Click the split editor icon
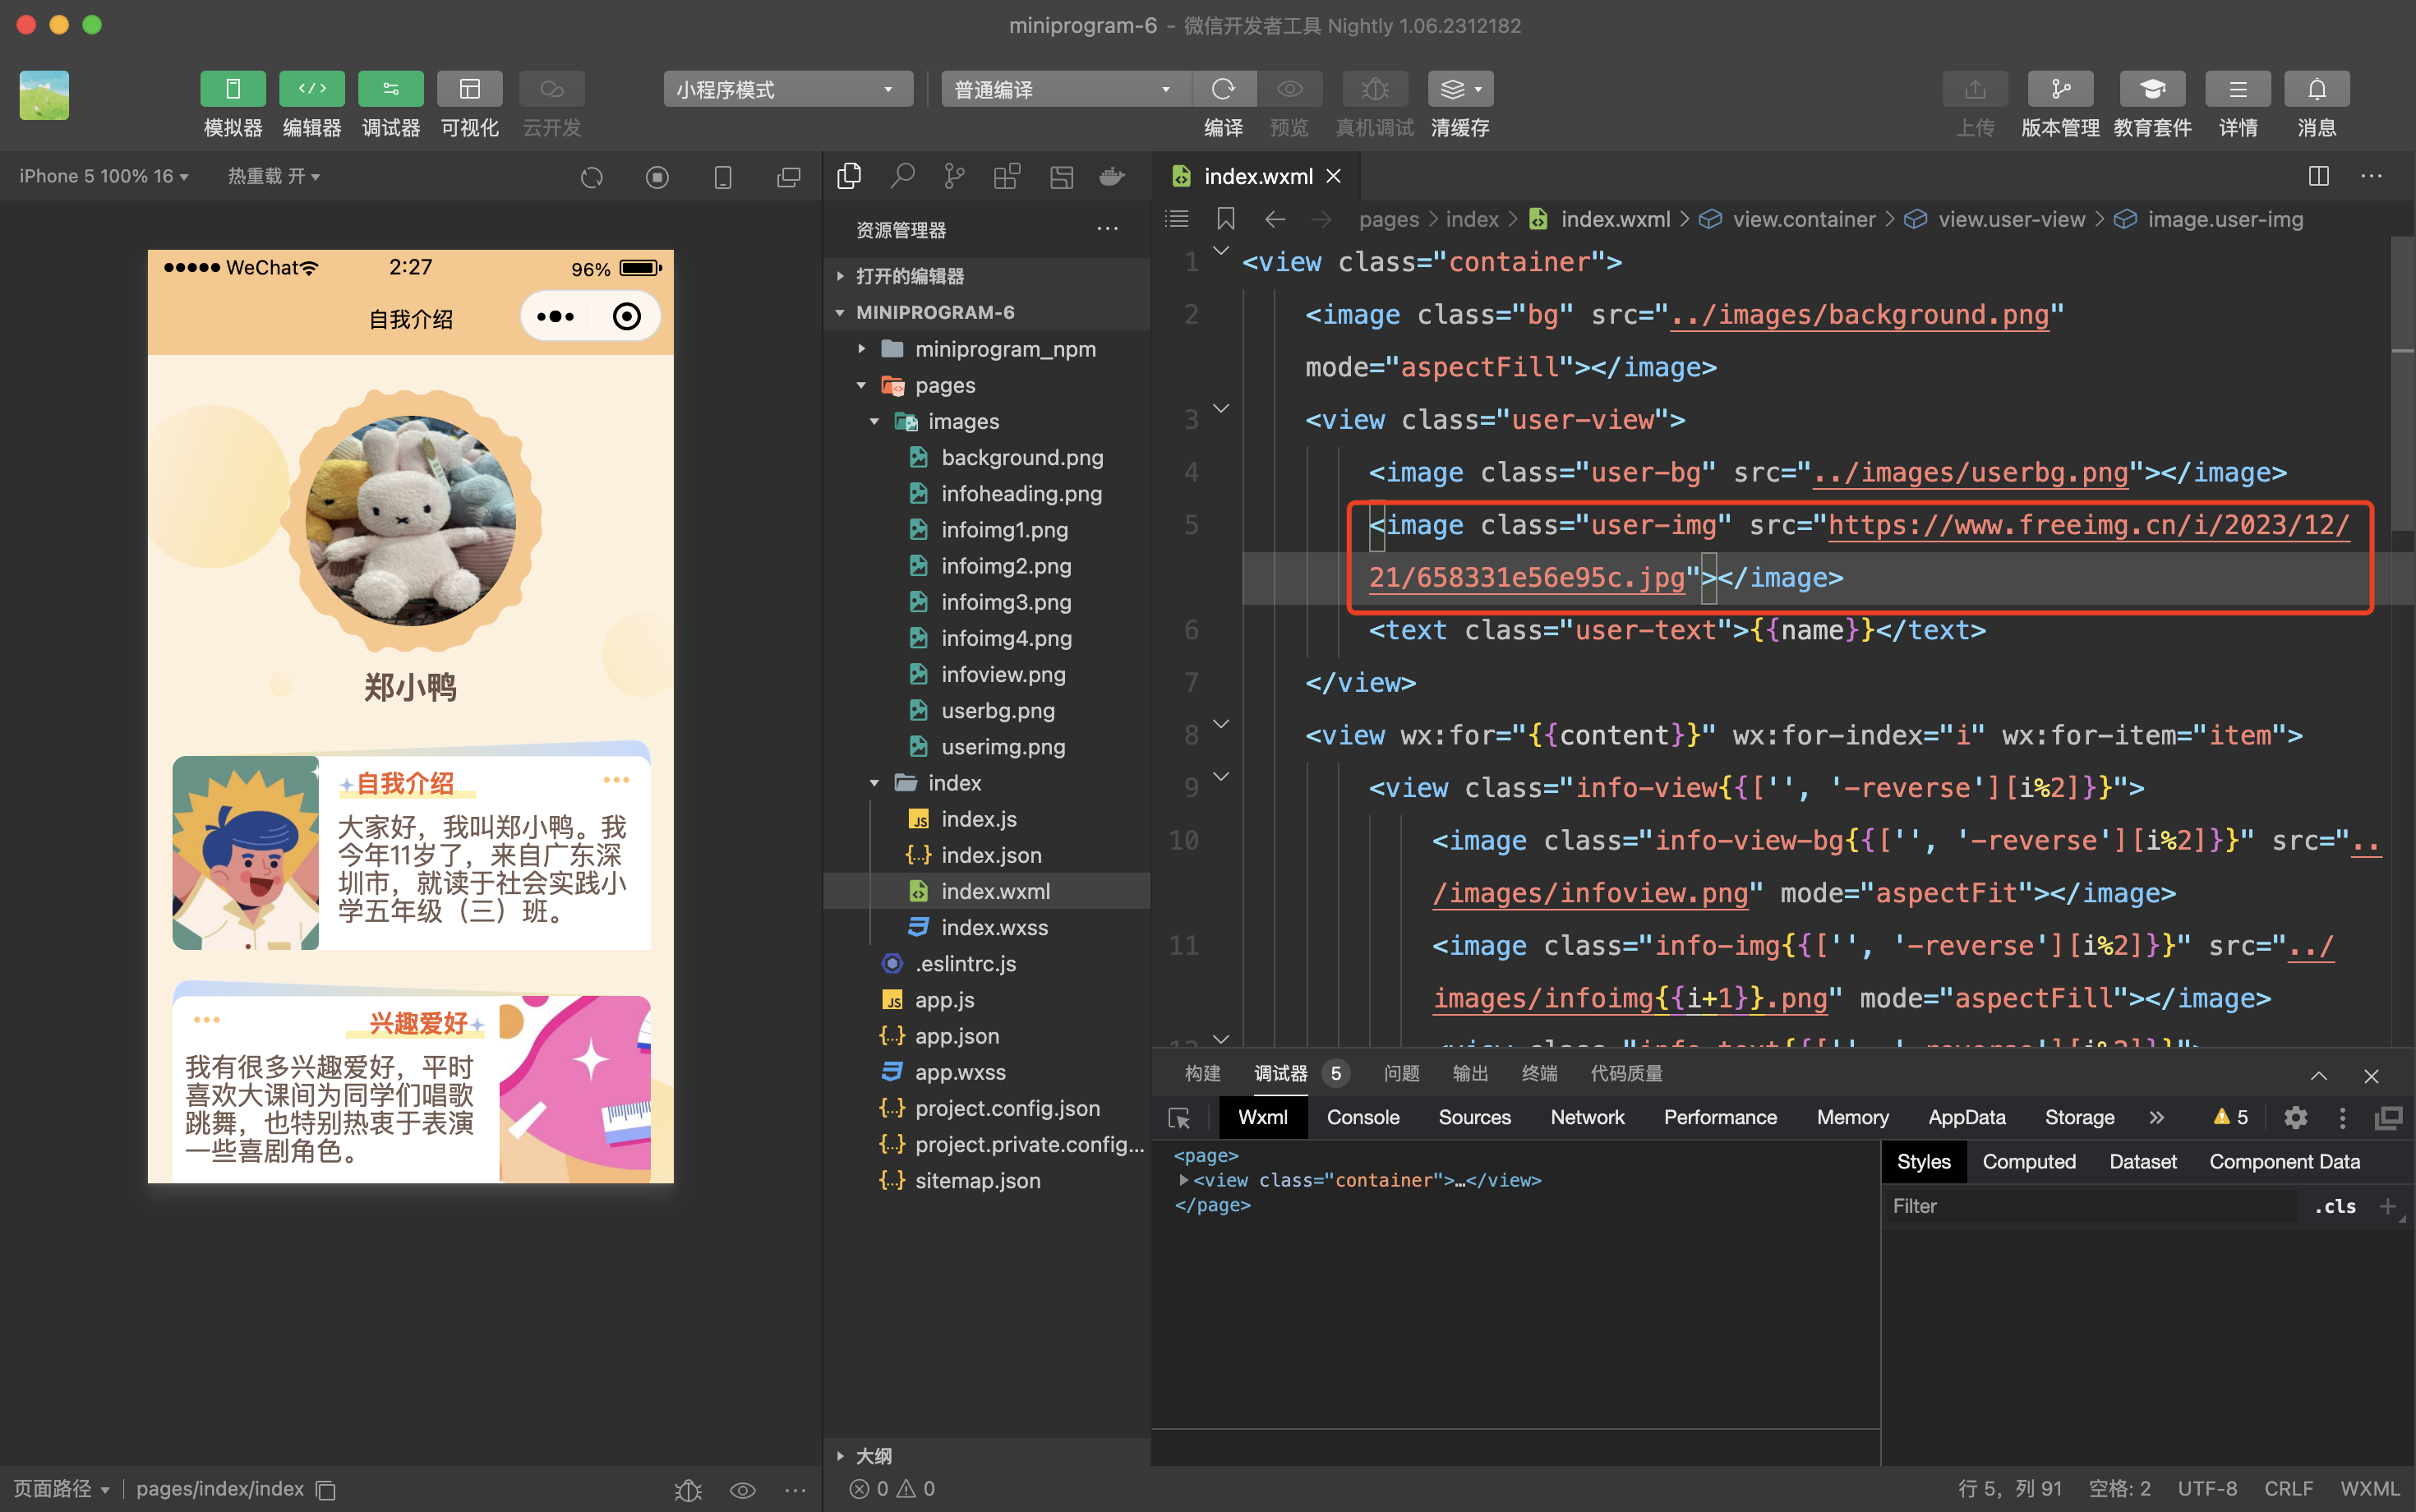Viewport: 2416px width, 1512px height. (2318, 176)
